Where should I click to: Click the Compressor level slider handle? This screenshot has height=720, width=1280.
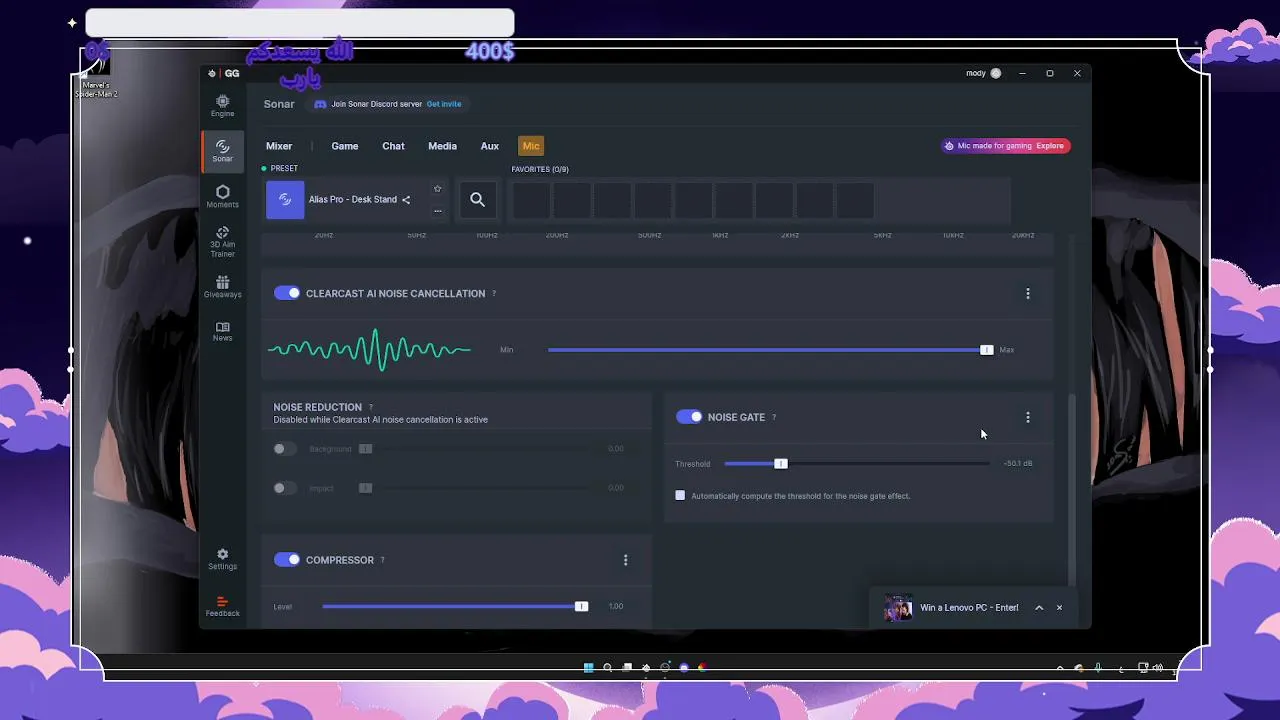[581, 607]
